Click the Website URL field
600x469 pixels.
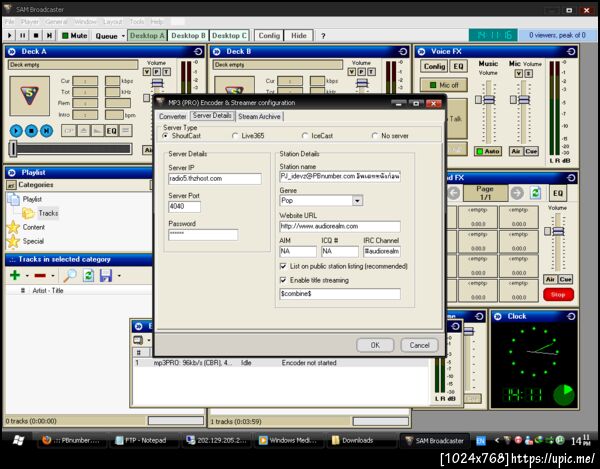click(340, 226)
